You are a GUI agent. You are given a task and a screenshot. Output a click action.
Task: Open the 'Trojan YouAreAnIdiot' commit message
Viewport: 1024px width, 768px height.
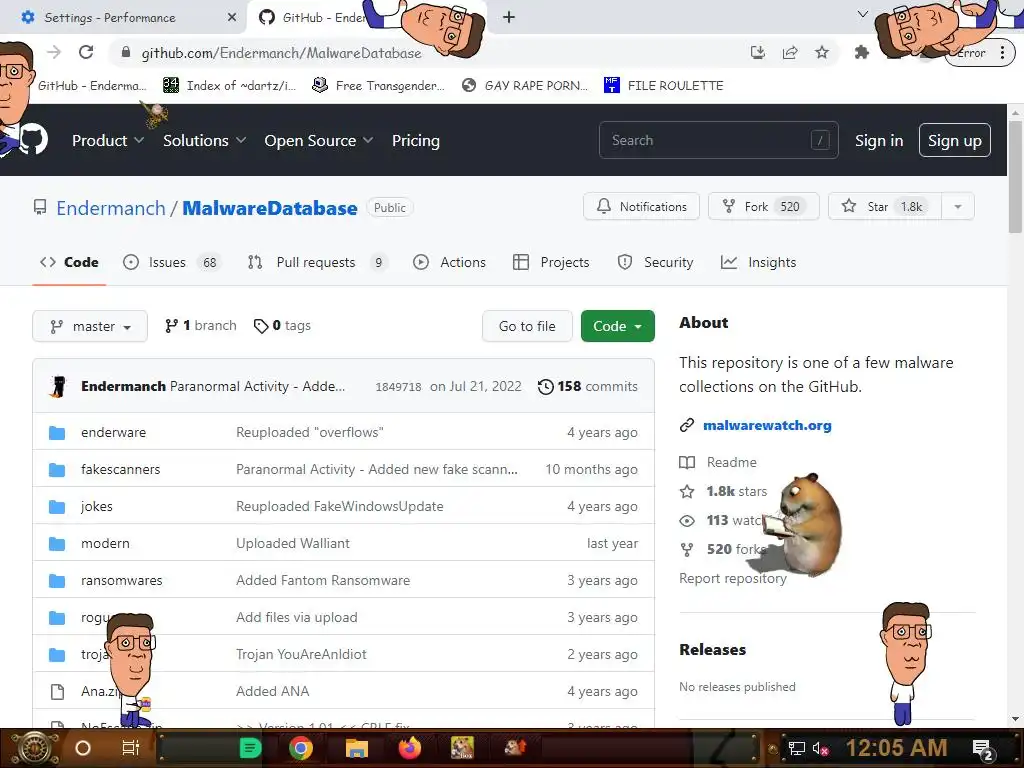(x=301, y=654)
